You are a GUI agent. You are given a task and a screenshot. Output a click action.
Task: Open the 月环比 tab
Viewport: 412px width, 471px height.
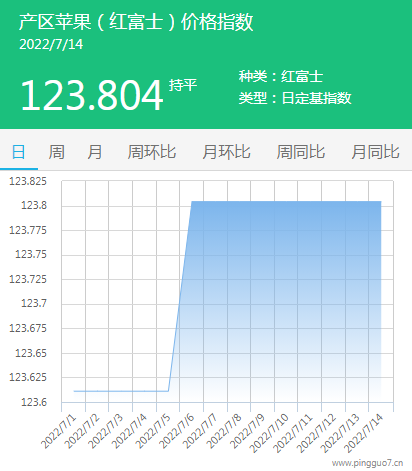tap(226, 152)
